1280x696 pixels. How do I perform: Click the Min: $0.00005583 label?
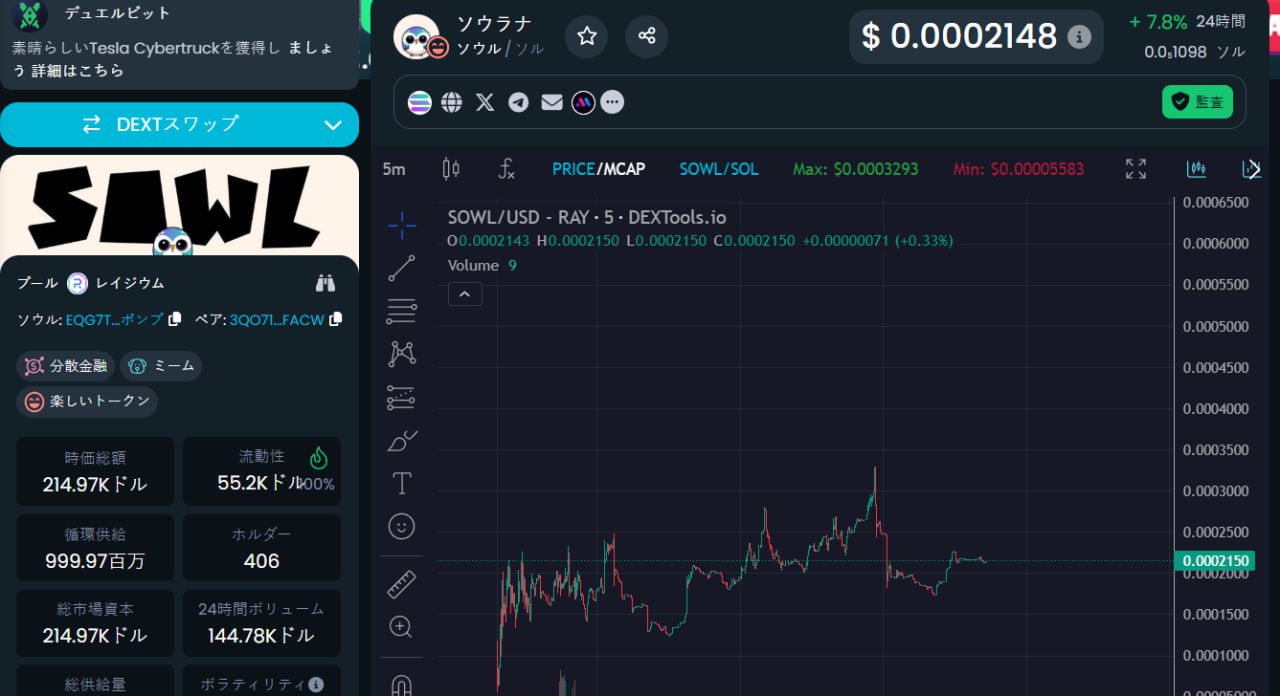(x=1018, y=169)
